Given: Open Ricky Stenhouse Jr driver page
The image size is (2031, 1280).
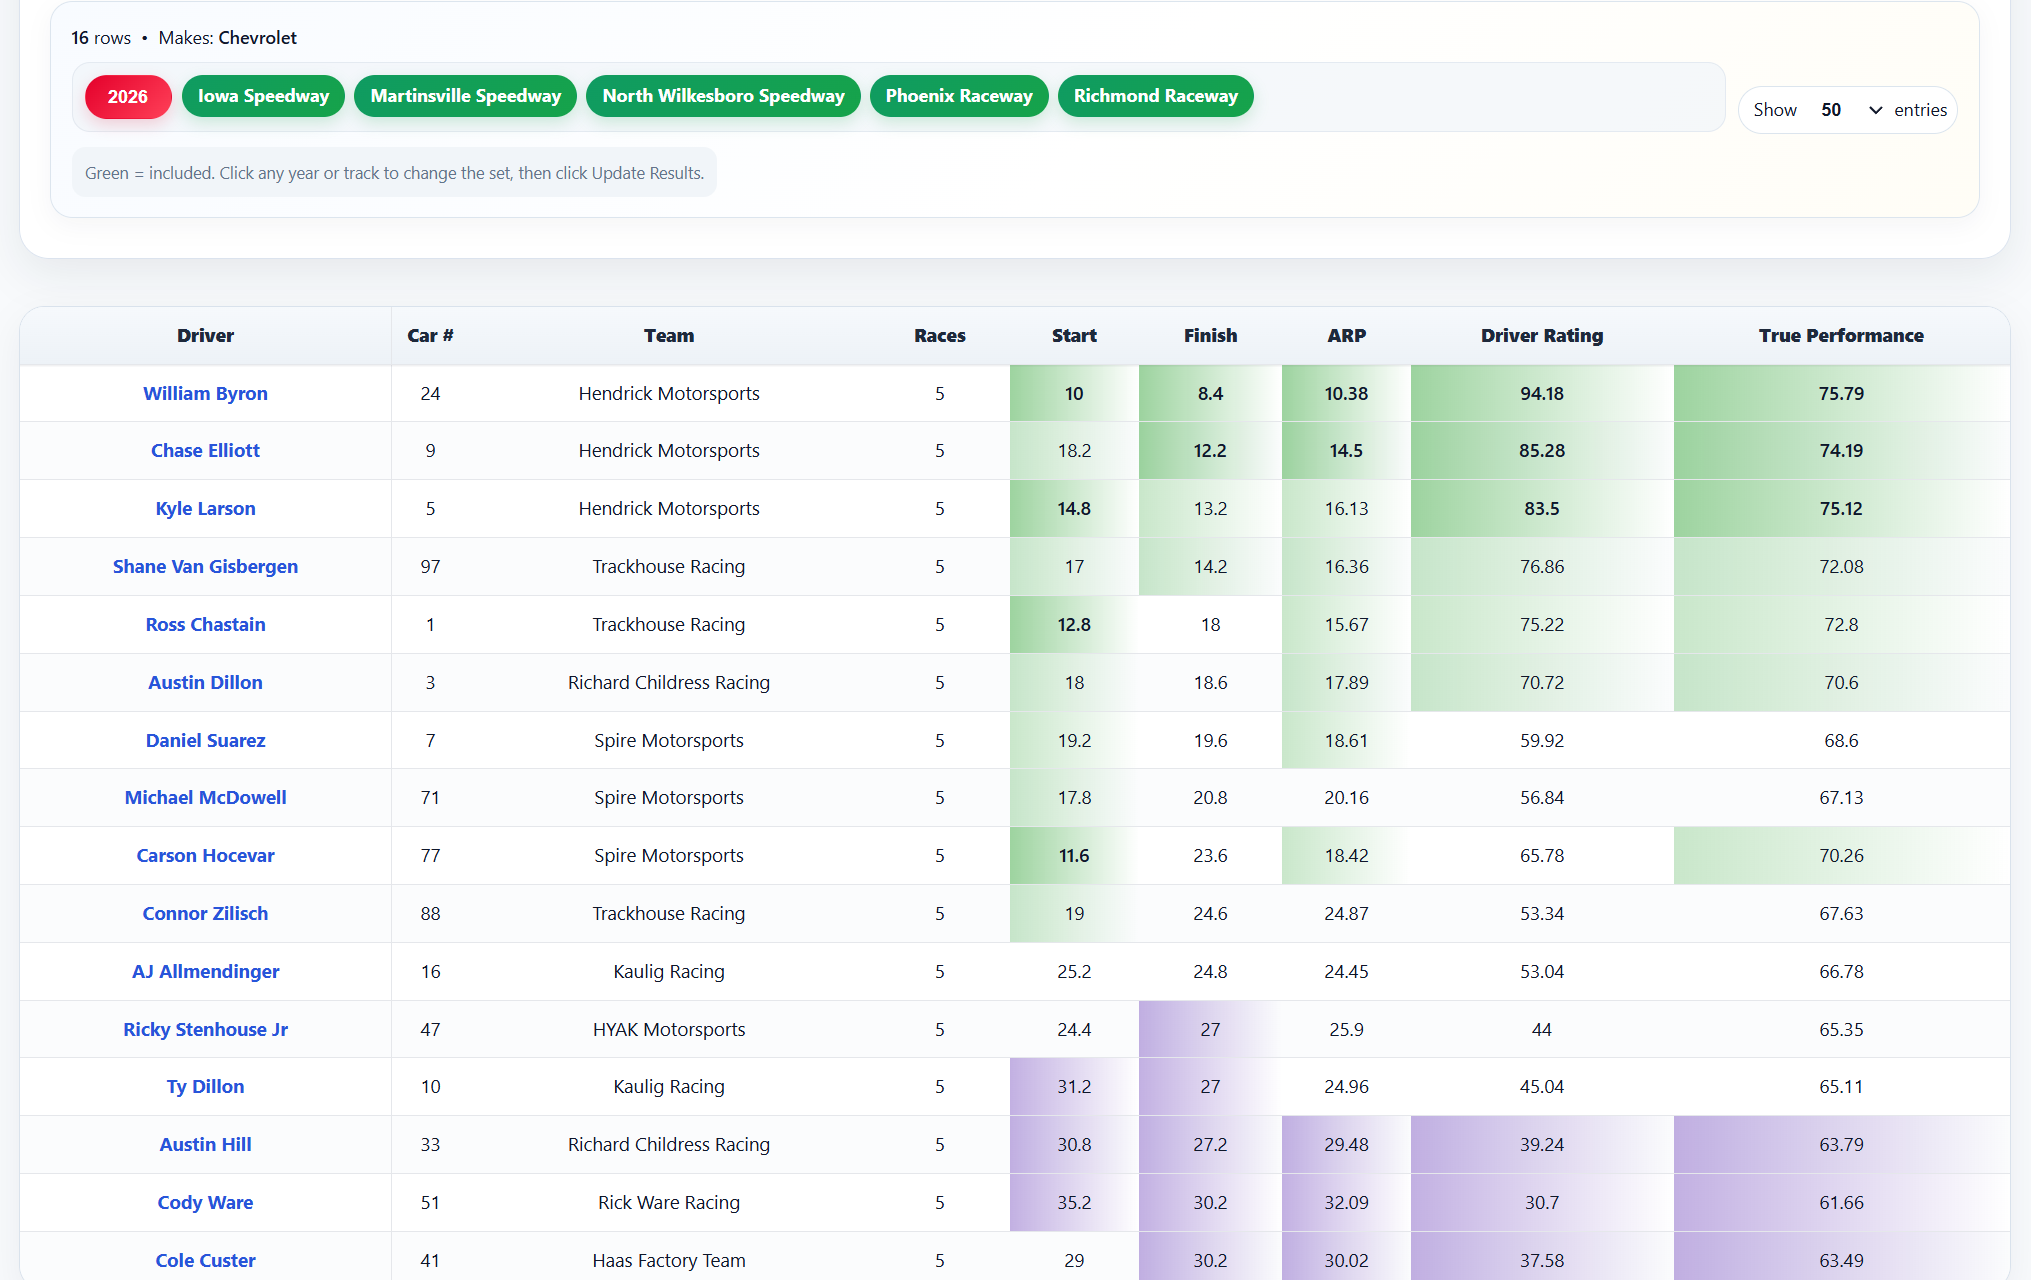Looking at the screenshot, I should click(205, 1030).
